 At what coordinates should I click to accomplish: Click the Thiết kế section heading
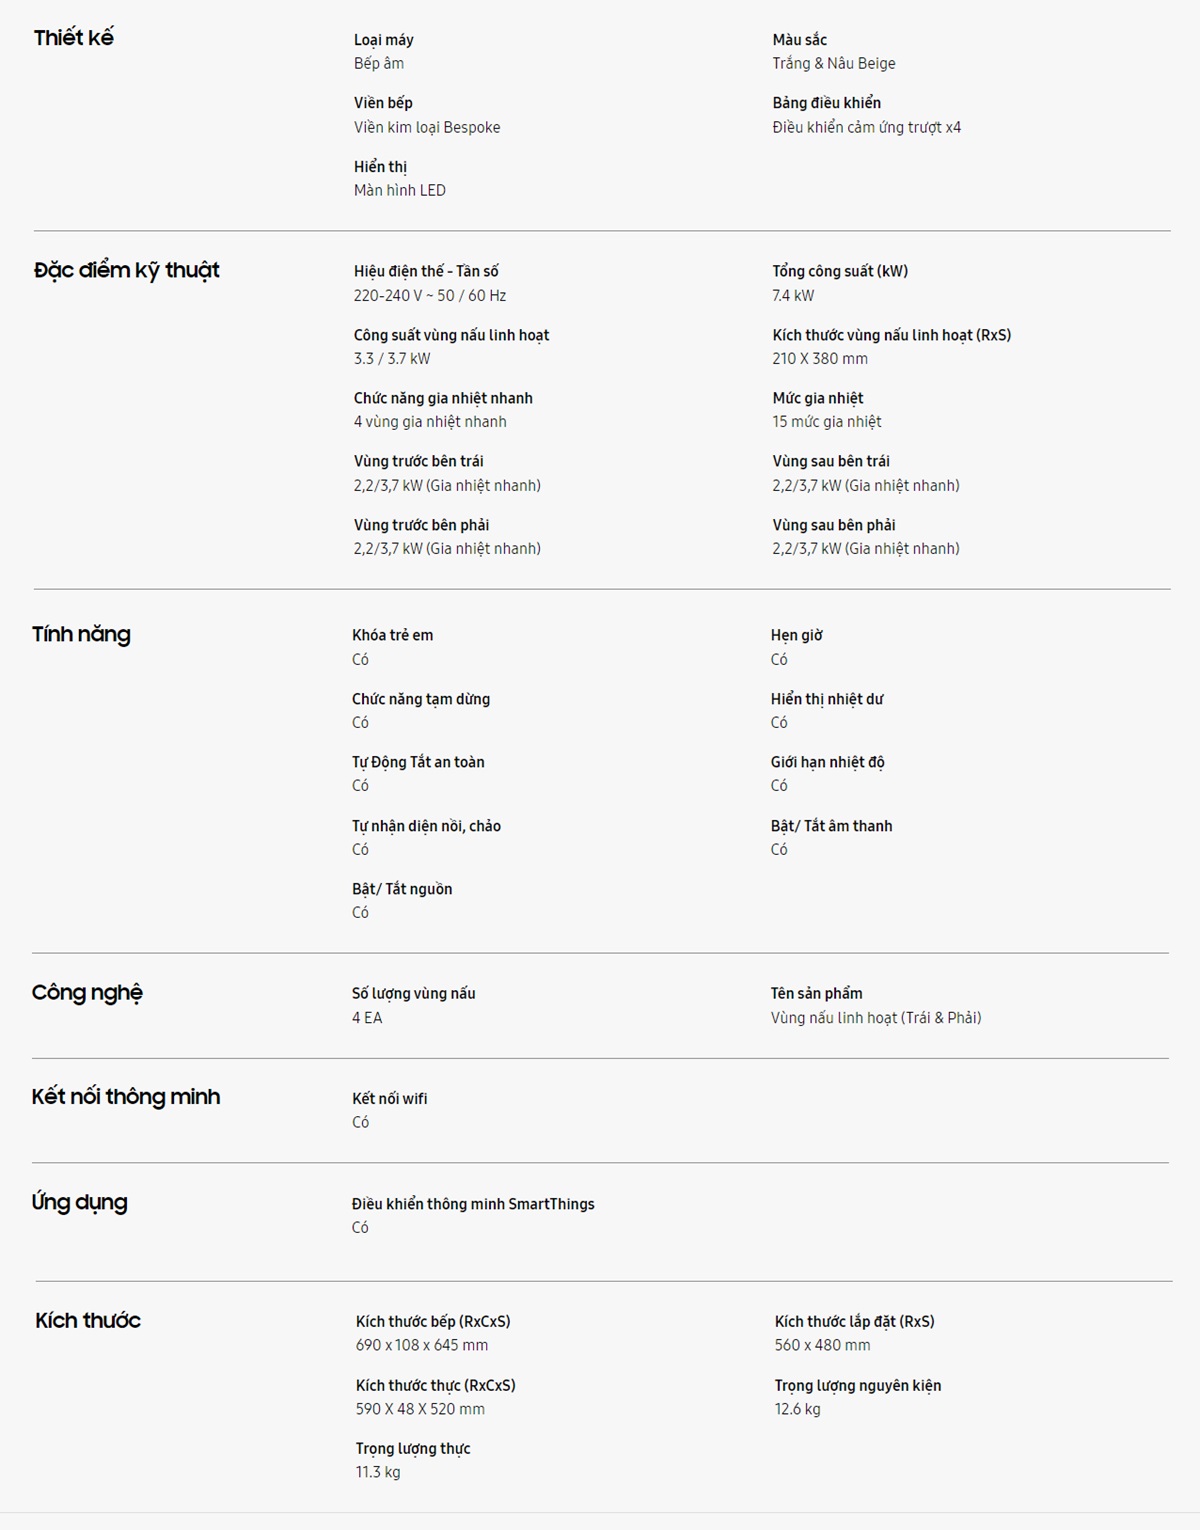pyautogui.click(x=73, y=38)
